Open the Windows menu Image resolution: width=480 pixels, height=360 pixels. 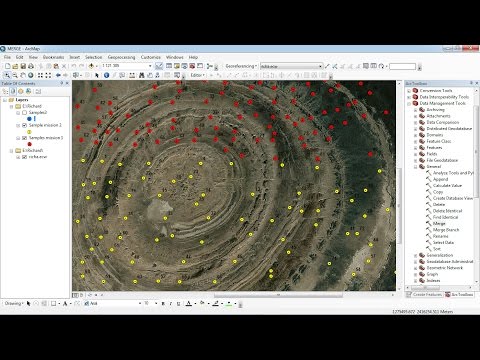(175, 57)
